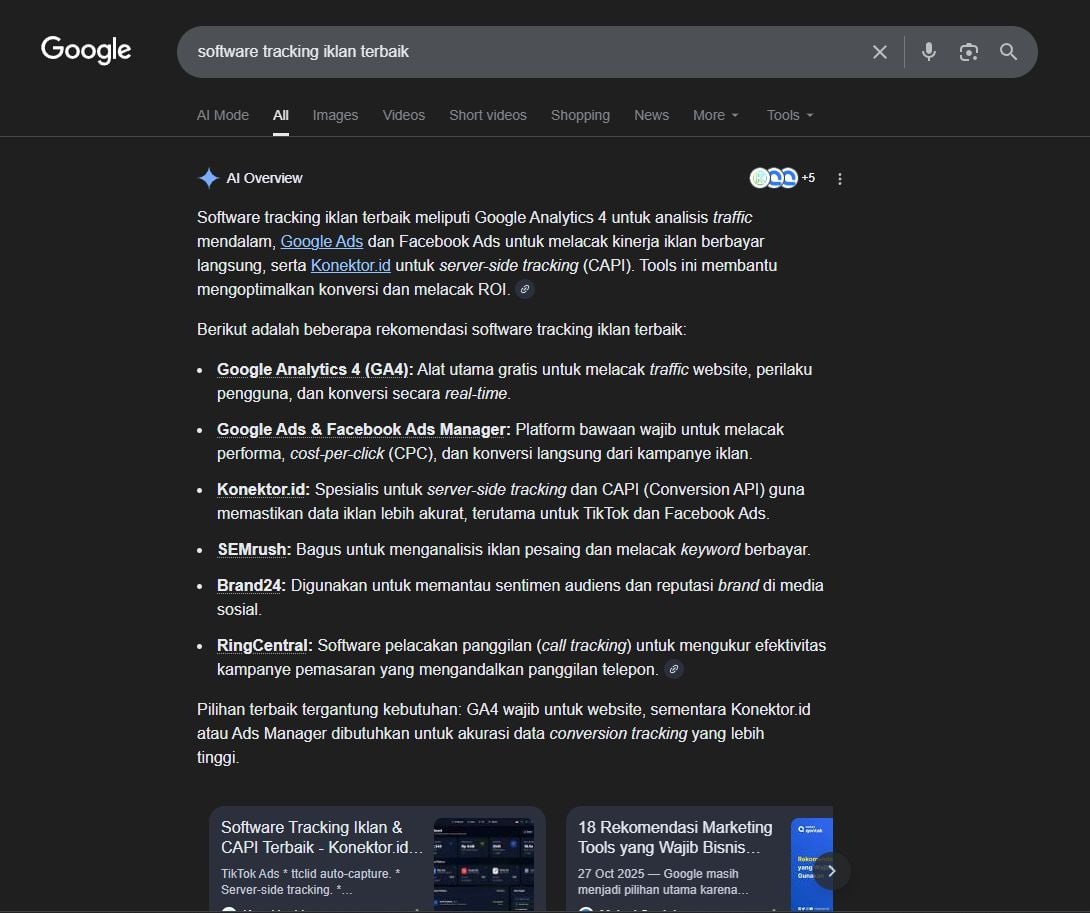Image resolution: width=1090 pixels, height=913 pixels.
Task: Advance the results carousel with the right chevron
Action: (830, 870)
